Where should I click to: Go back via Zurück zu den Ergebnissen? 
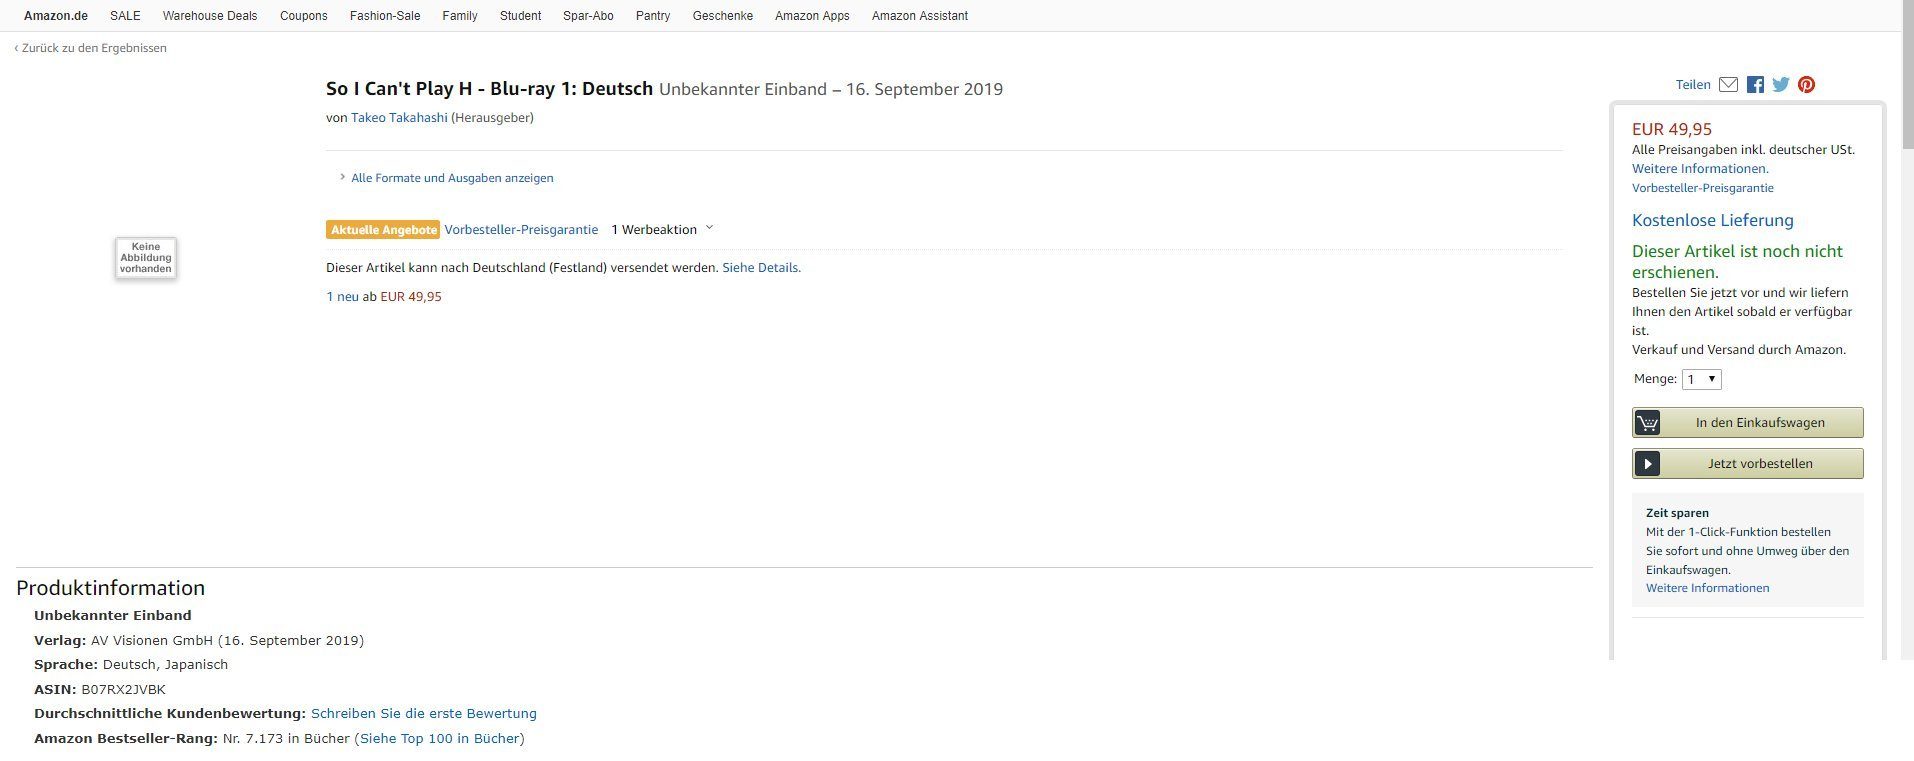pos(91,48)
